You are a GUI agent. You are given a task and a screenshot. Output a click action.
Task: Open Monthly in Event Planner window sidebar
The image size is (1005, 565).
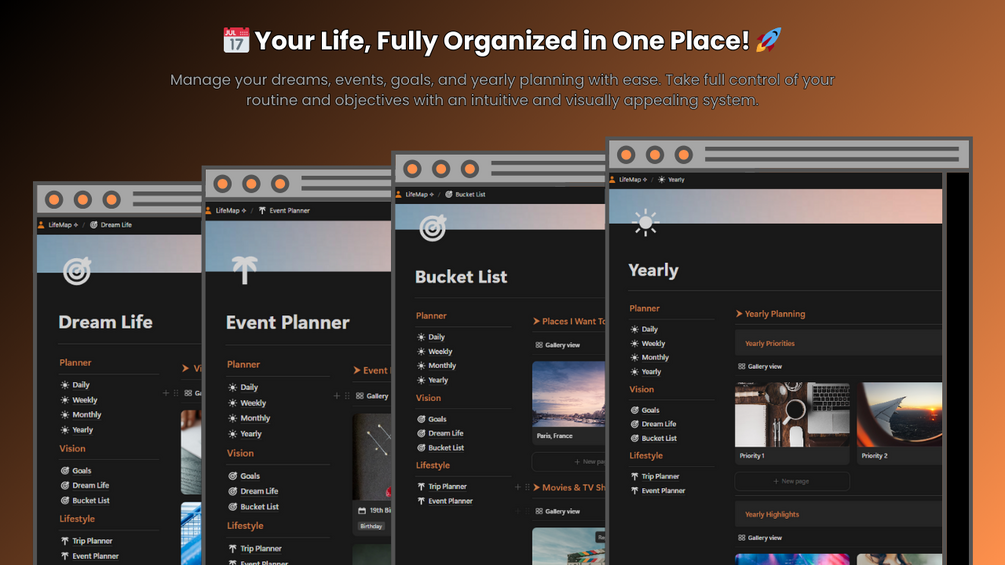[x=255, y=418]
